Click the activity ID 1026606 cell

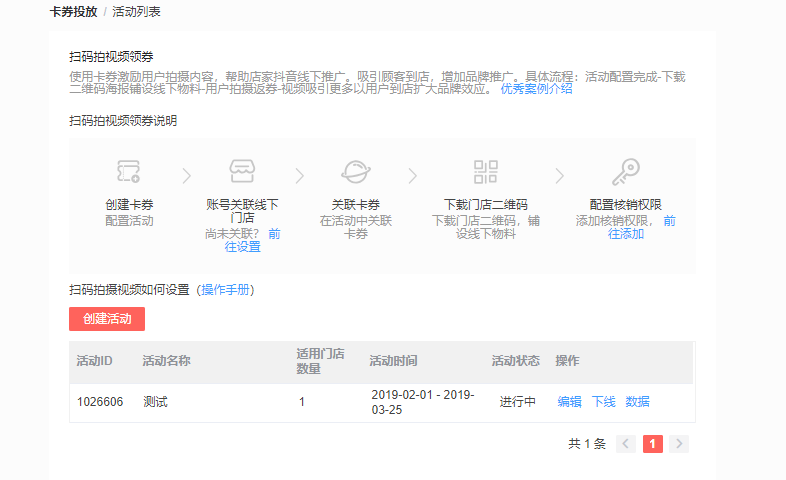(100, 402)
